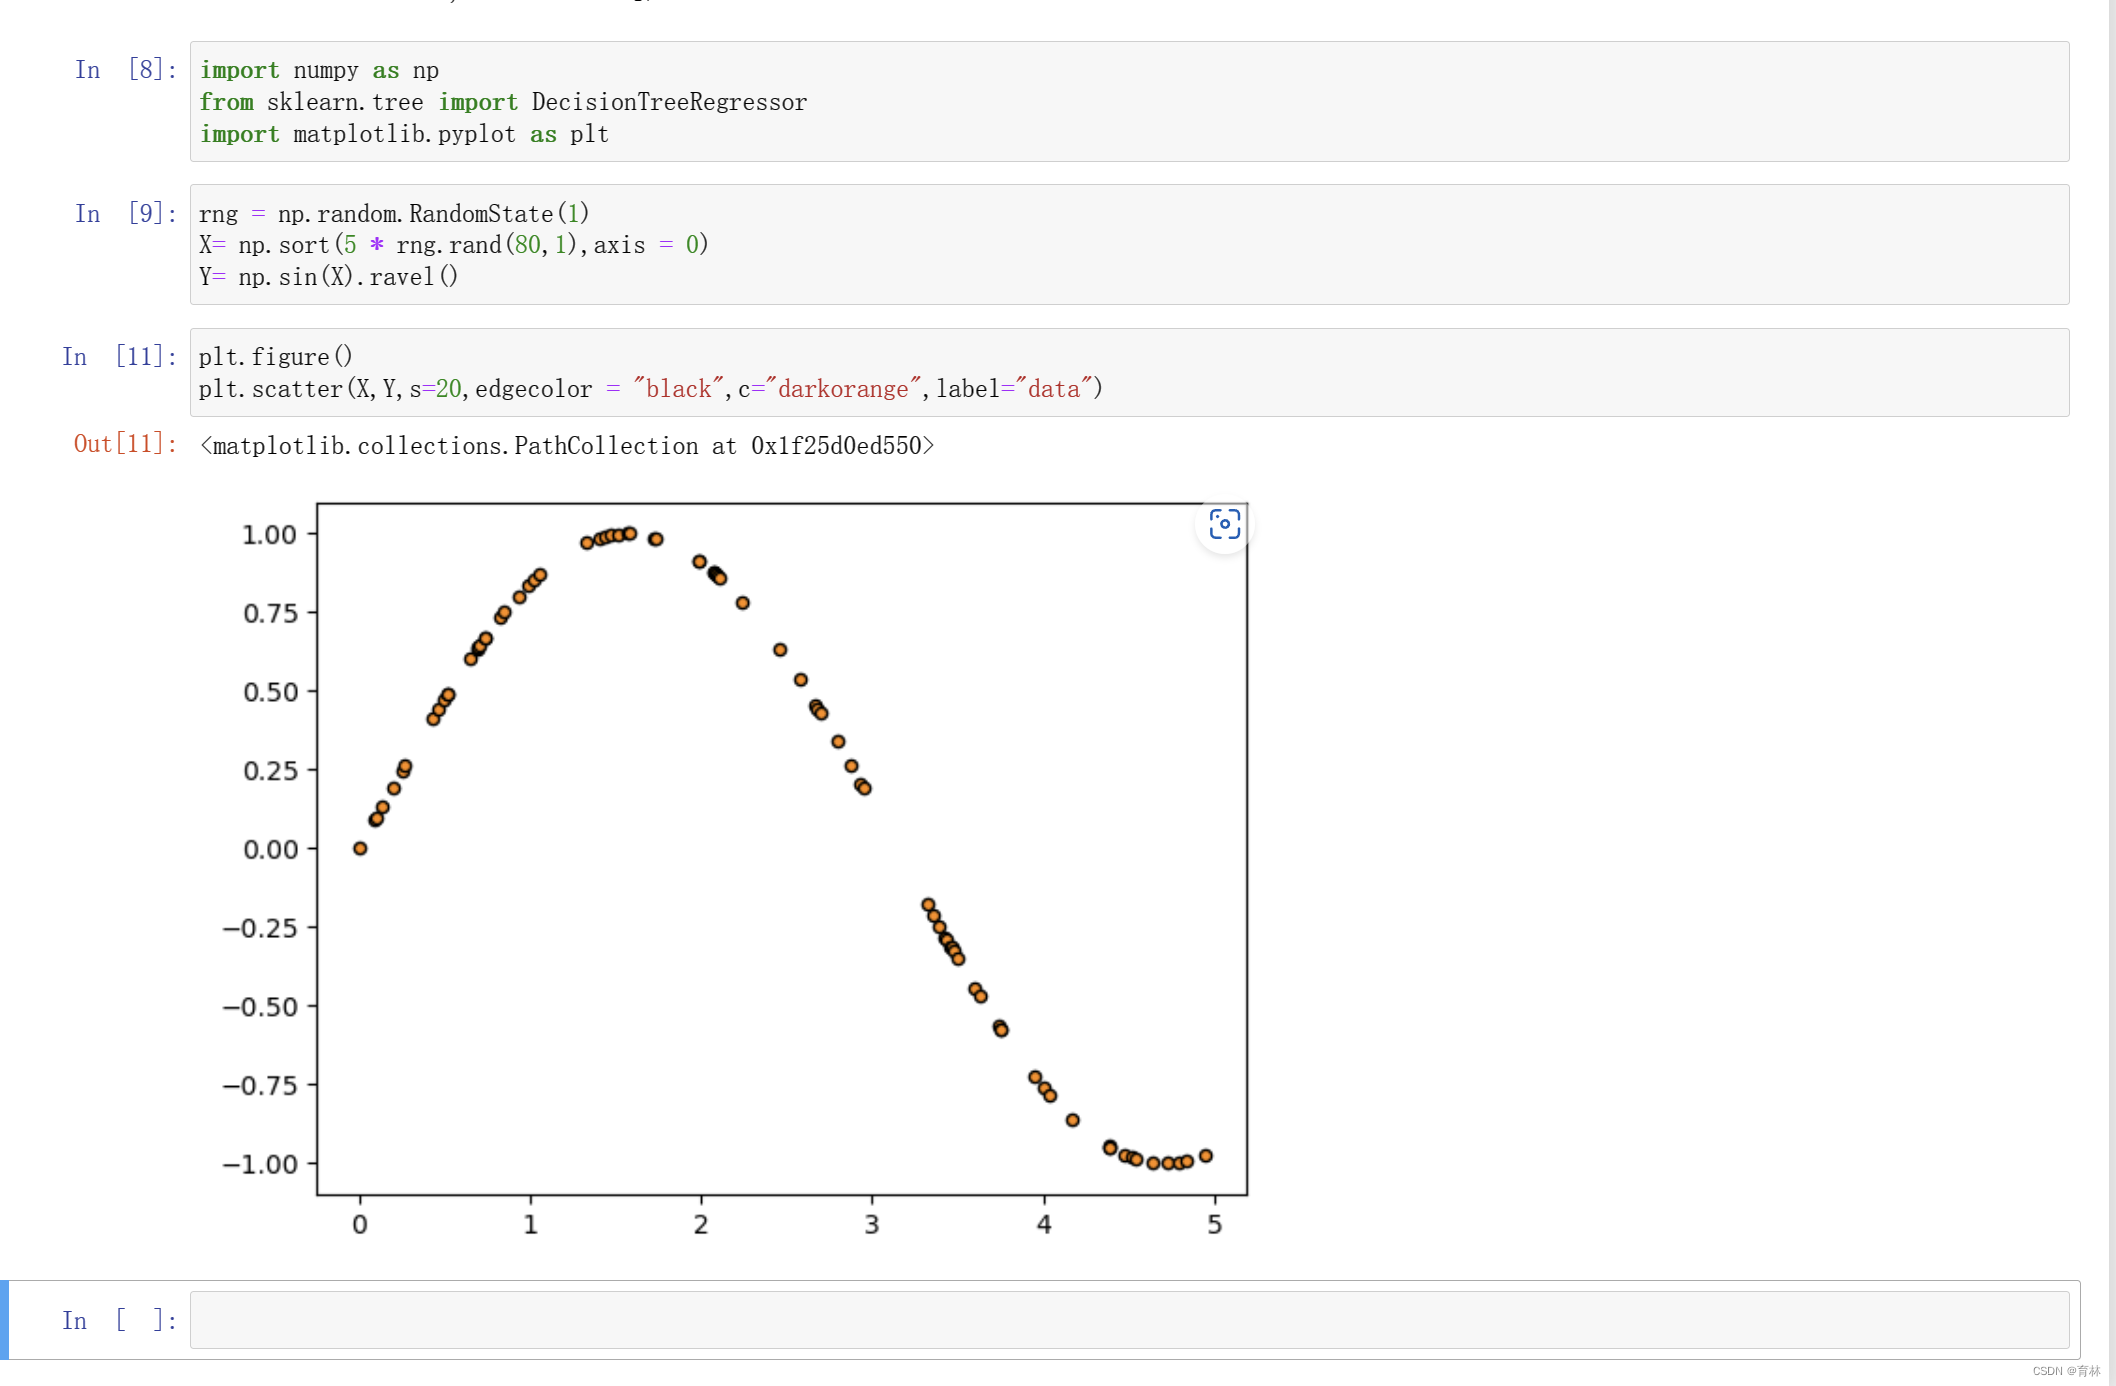Click the Out[11] output prompt
This screenshot has height=1386, width=2116.
[125, 444]
